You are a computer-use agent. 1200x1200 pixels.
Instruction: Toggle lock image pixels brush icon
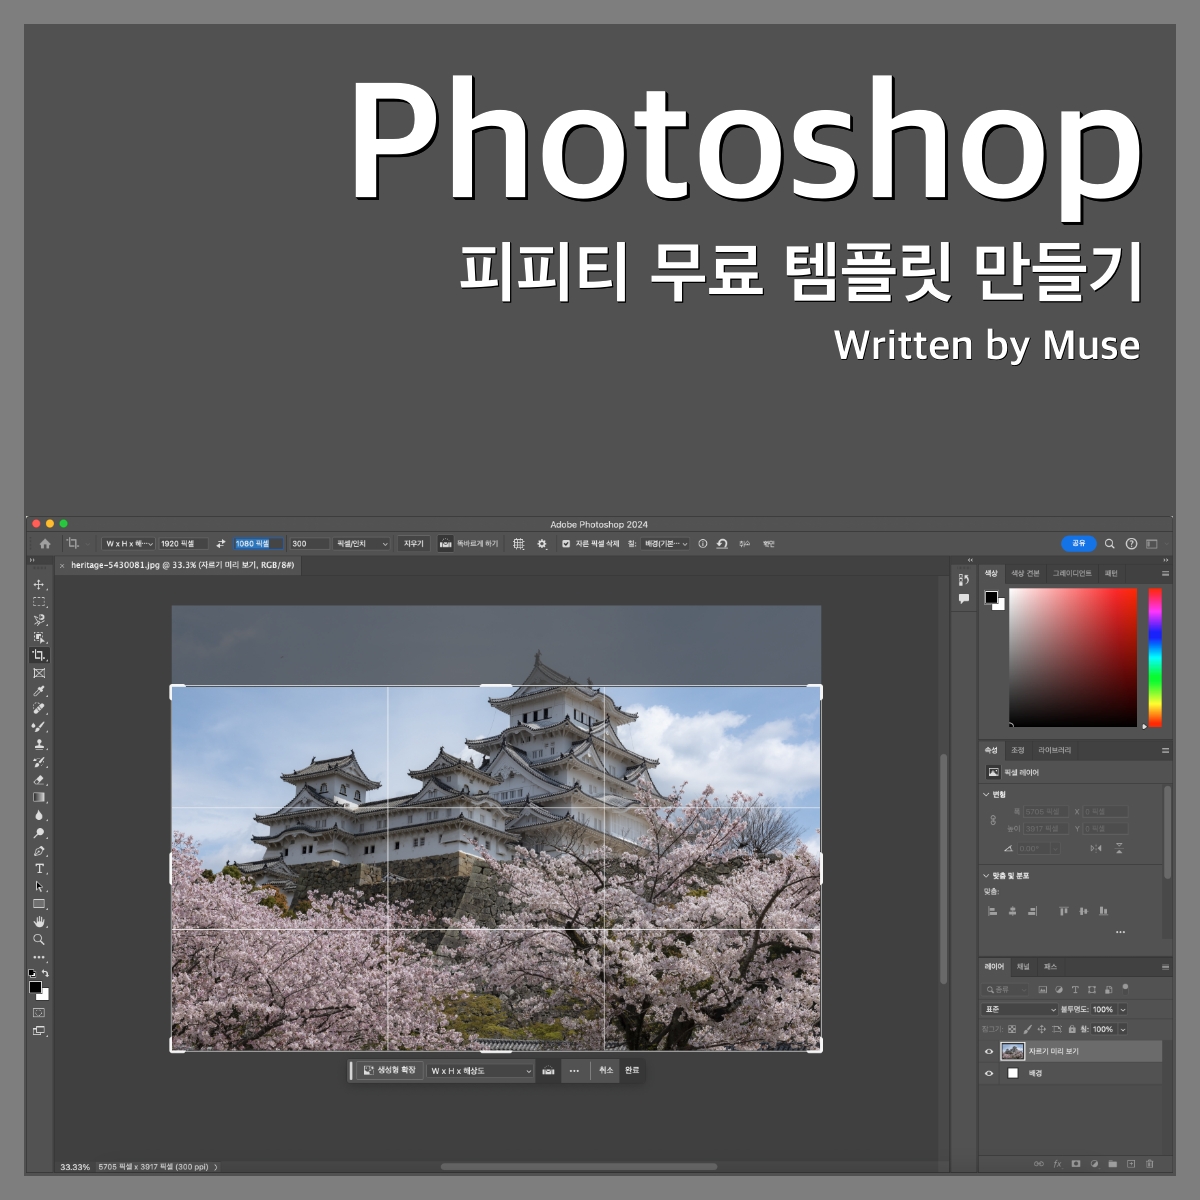pos(1027,1029)
